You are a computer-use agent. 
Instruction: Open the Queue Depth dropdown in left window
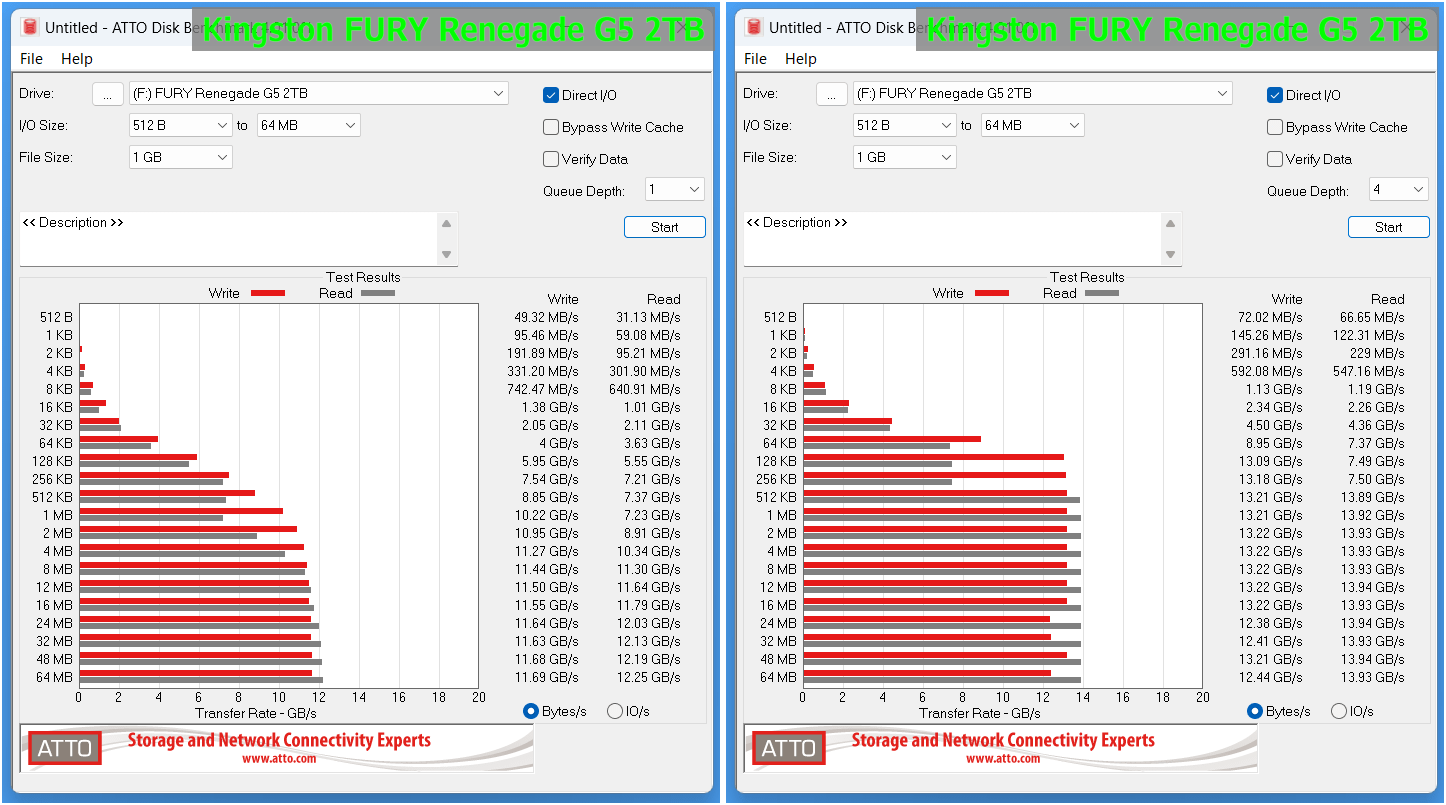674,189
